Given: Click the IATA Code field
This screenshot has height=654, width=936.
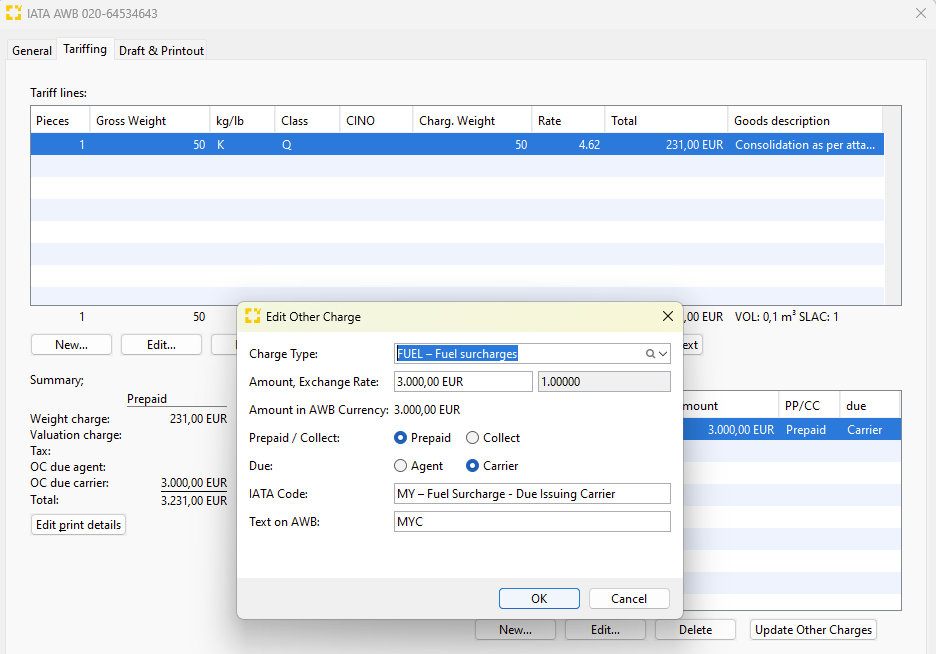Looking at the screenshot, I should (x=532, y=493).
